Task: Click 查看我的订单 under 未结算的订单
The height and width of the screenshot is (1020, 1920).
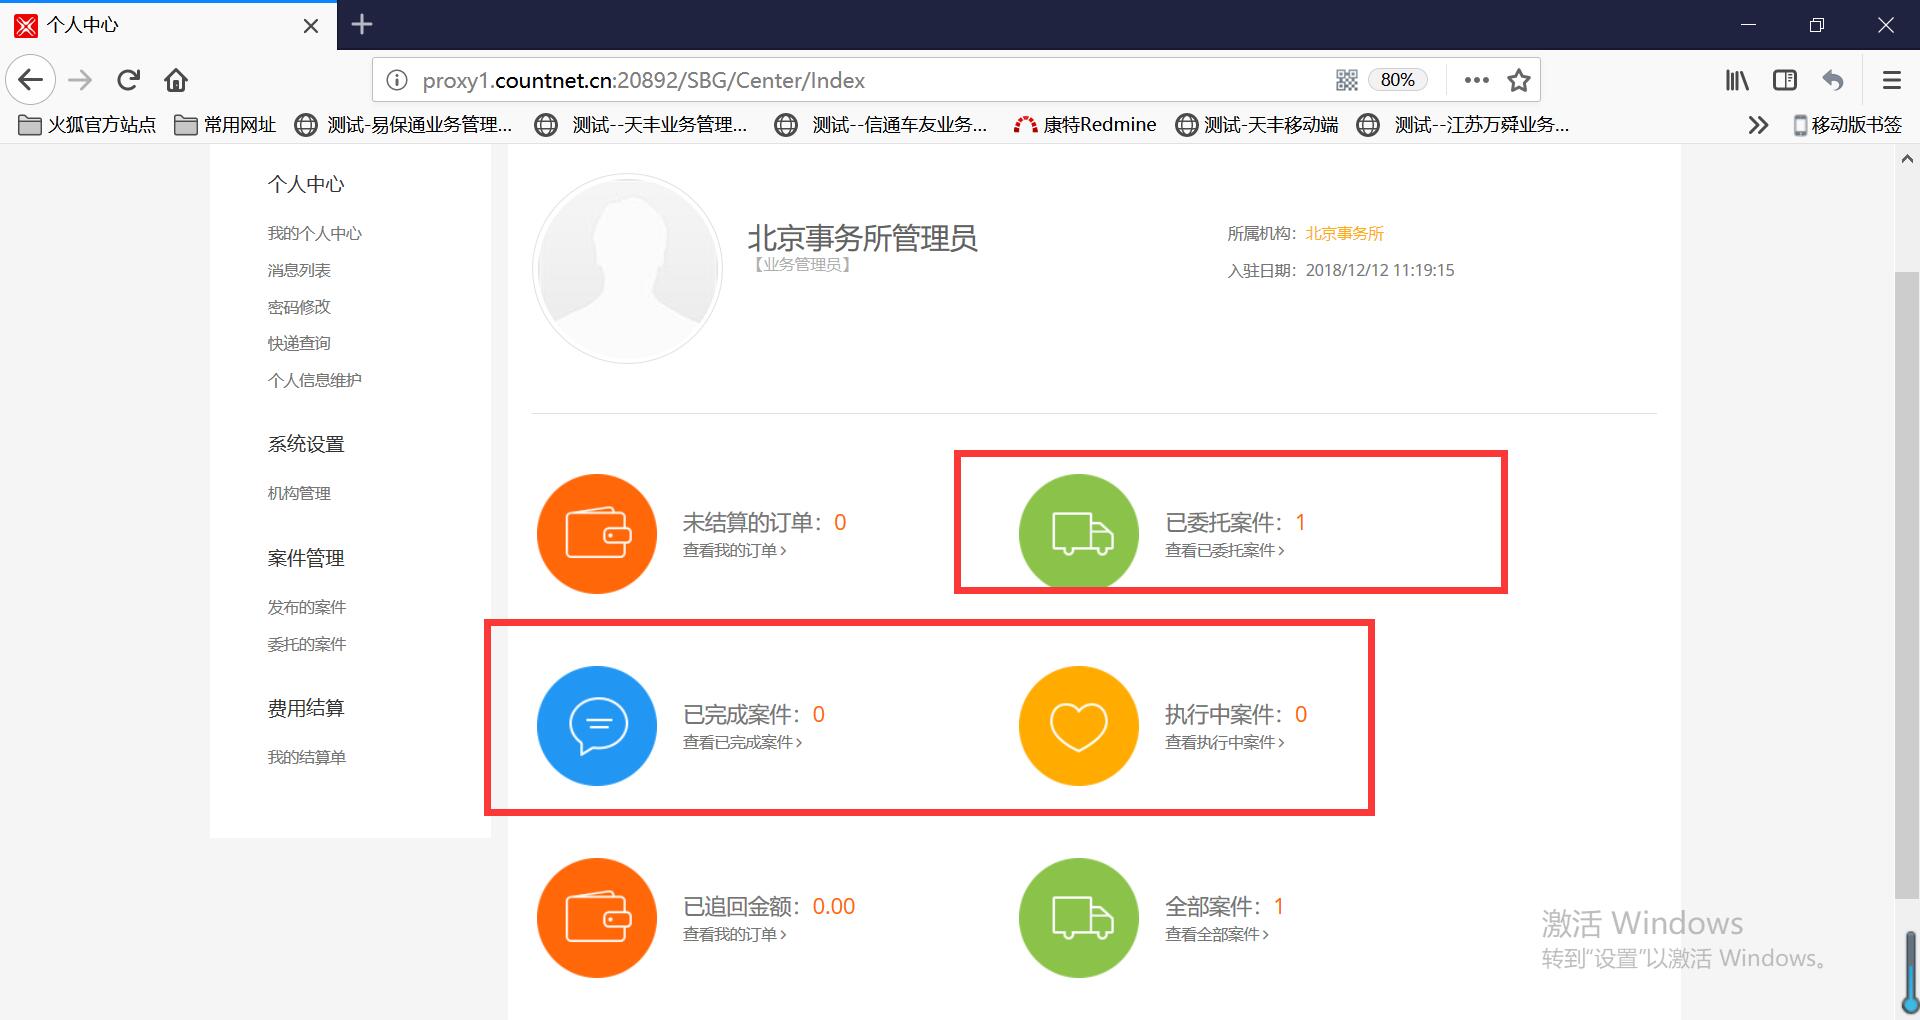Action: [735, 550]
